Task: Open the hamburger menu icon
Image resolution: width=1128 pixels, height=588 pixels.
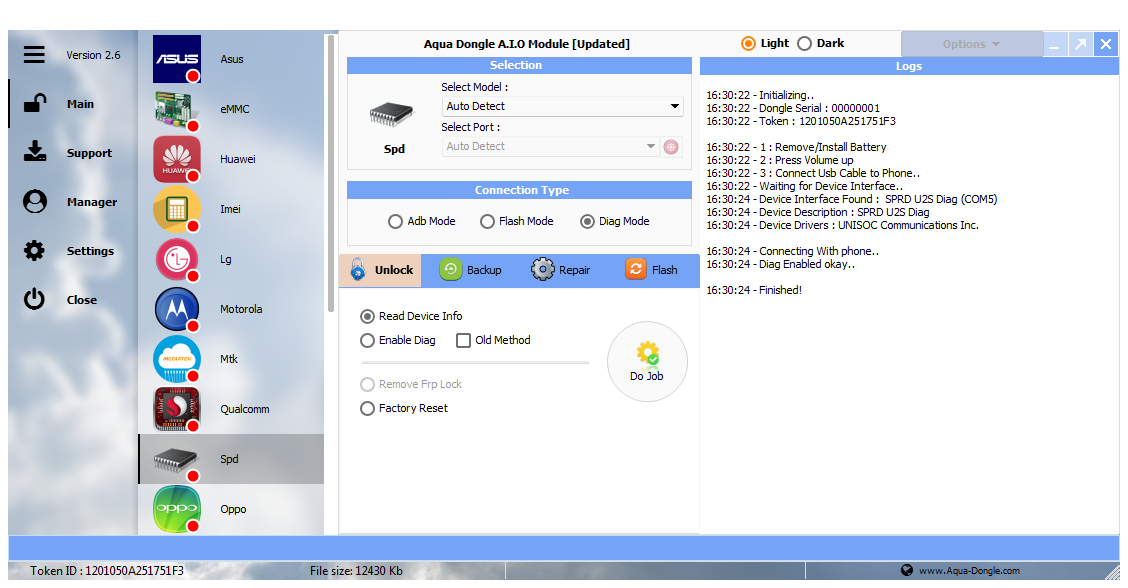Action: click(x=34, y=55)
